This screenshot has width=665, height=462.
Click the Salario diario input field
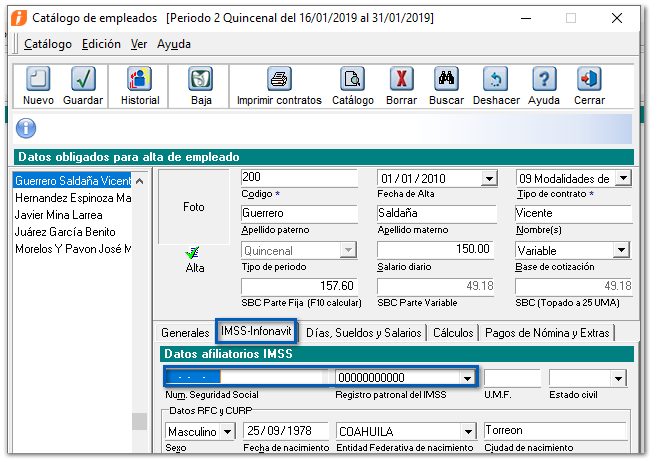437,250
